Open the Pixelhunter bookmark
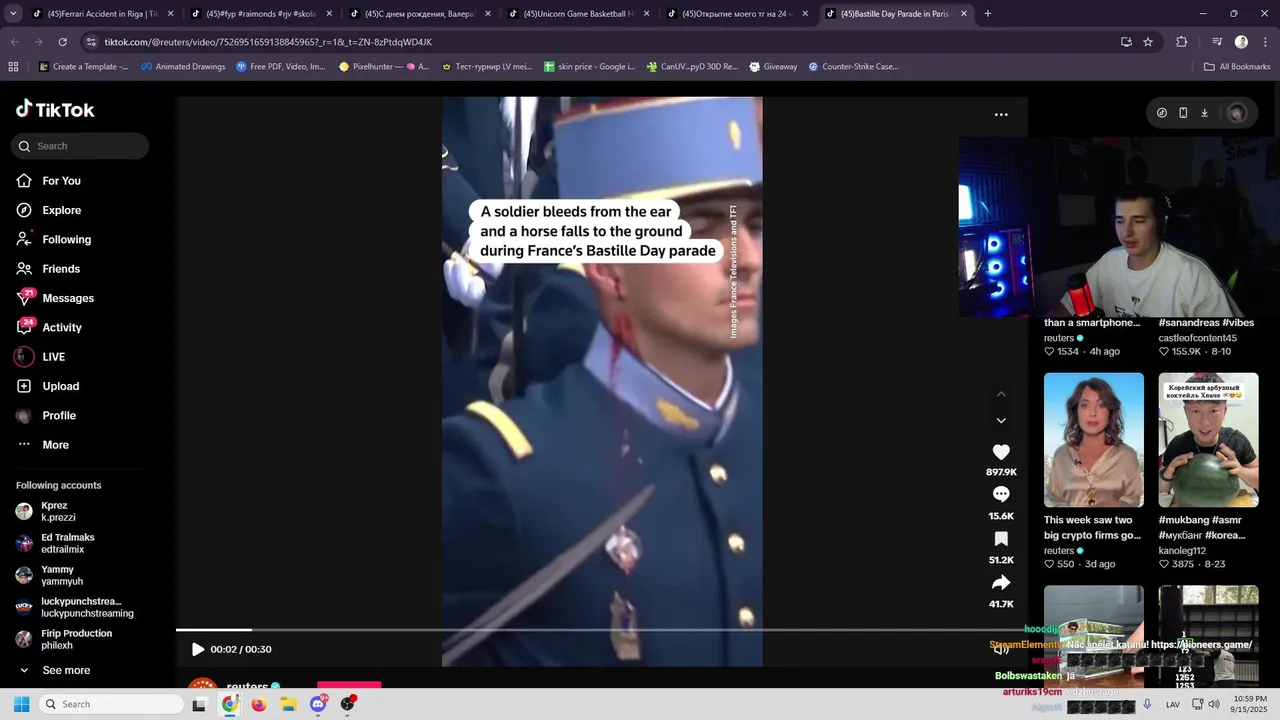The height and width of the screenshot is (720, 1280). pyautogui.click(x=384, y=67)
